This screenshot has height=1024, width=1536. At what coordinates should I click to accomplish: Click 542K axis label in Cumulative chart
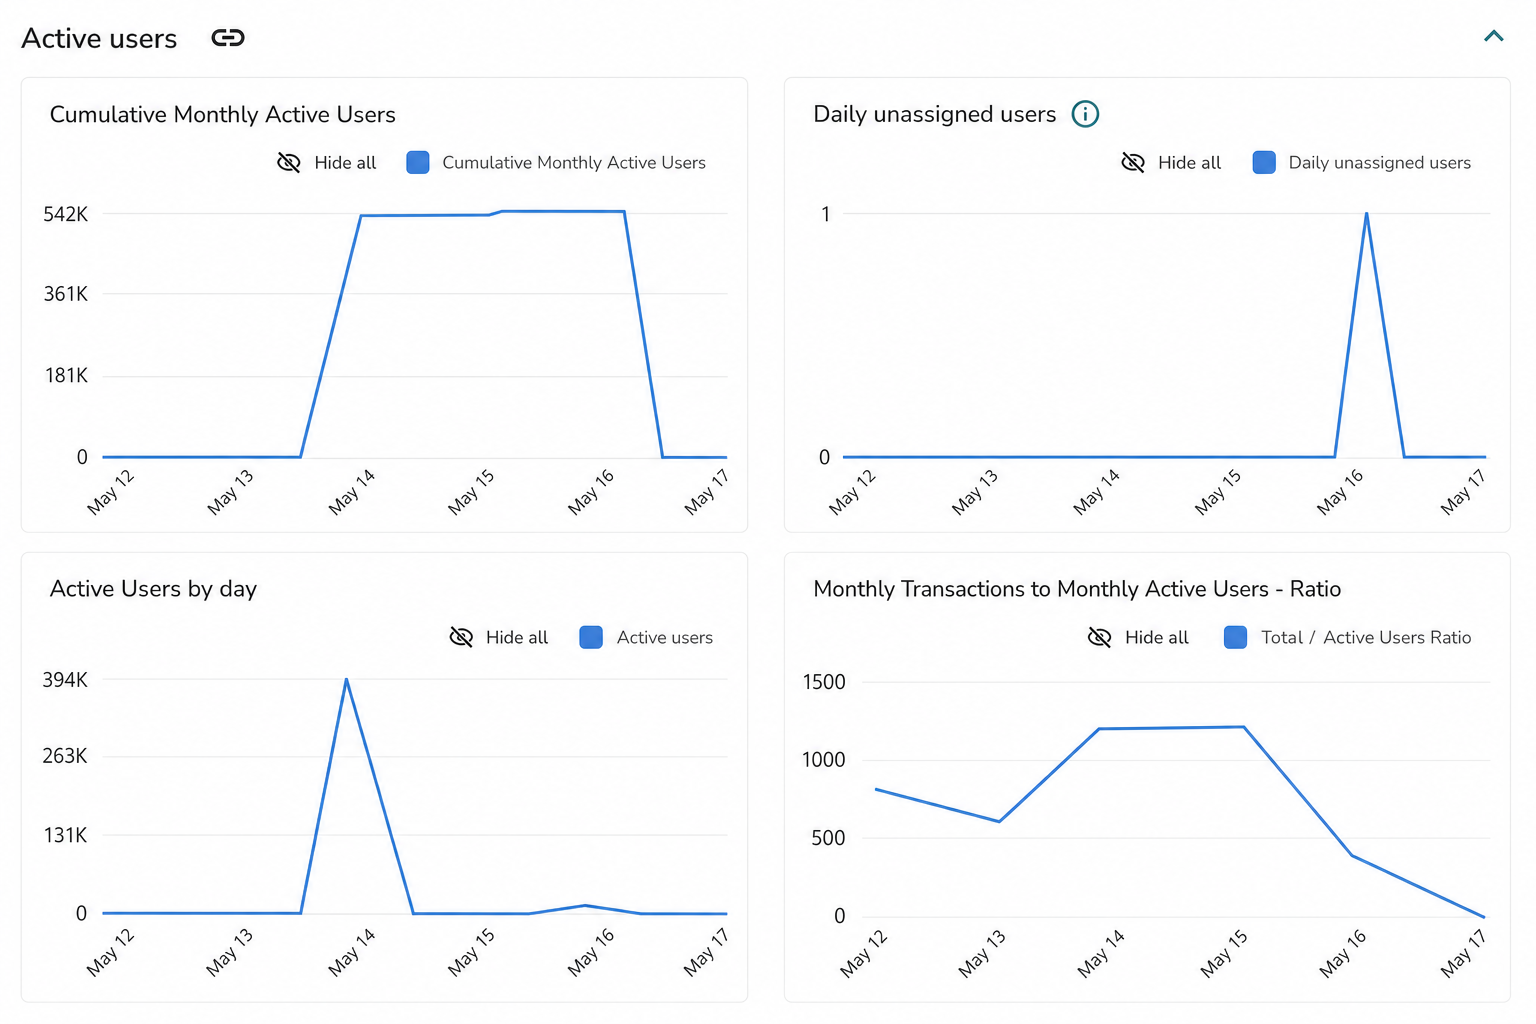point(66,214)
